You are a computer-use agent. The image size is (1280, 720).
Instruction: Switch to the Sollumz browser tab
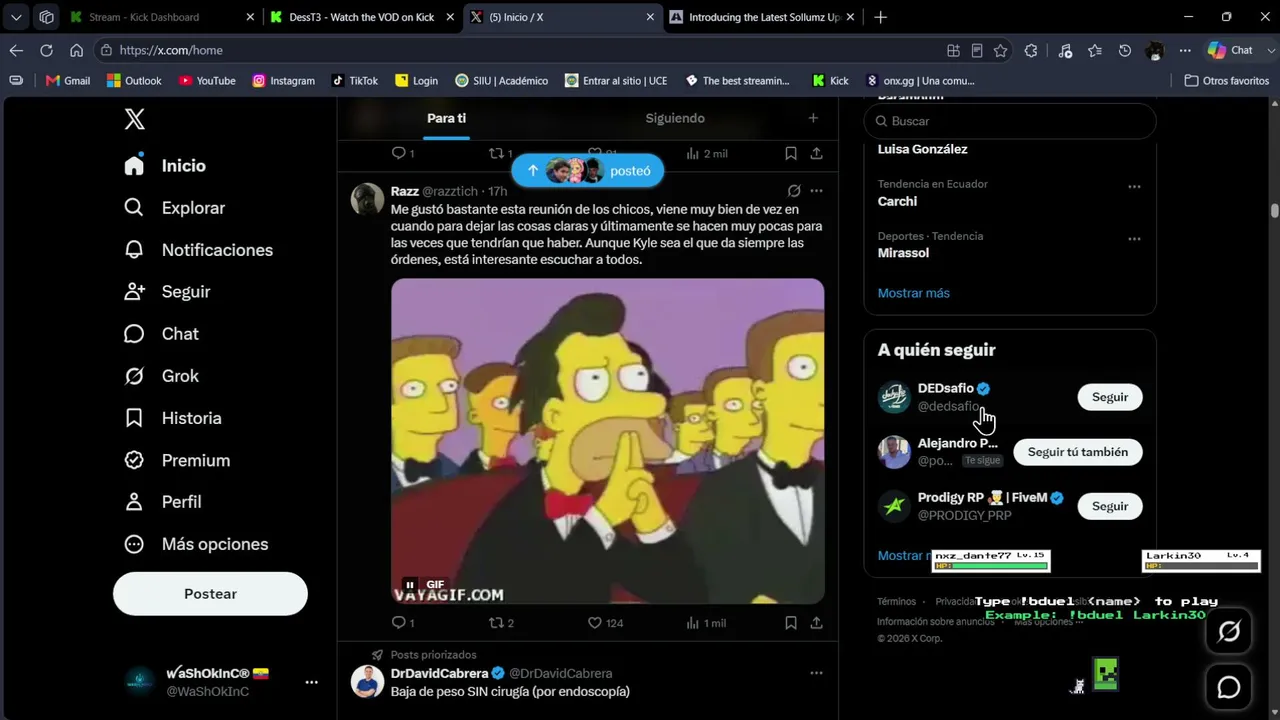(x=760, y=17)
